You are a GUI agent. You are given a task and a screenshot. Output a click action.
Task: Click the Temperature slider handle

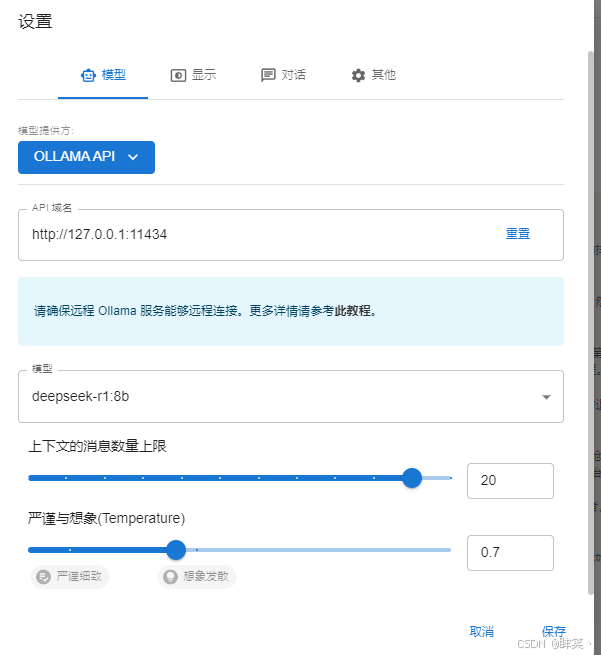pos(176,550)
